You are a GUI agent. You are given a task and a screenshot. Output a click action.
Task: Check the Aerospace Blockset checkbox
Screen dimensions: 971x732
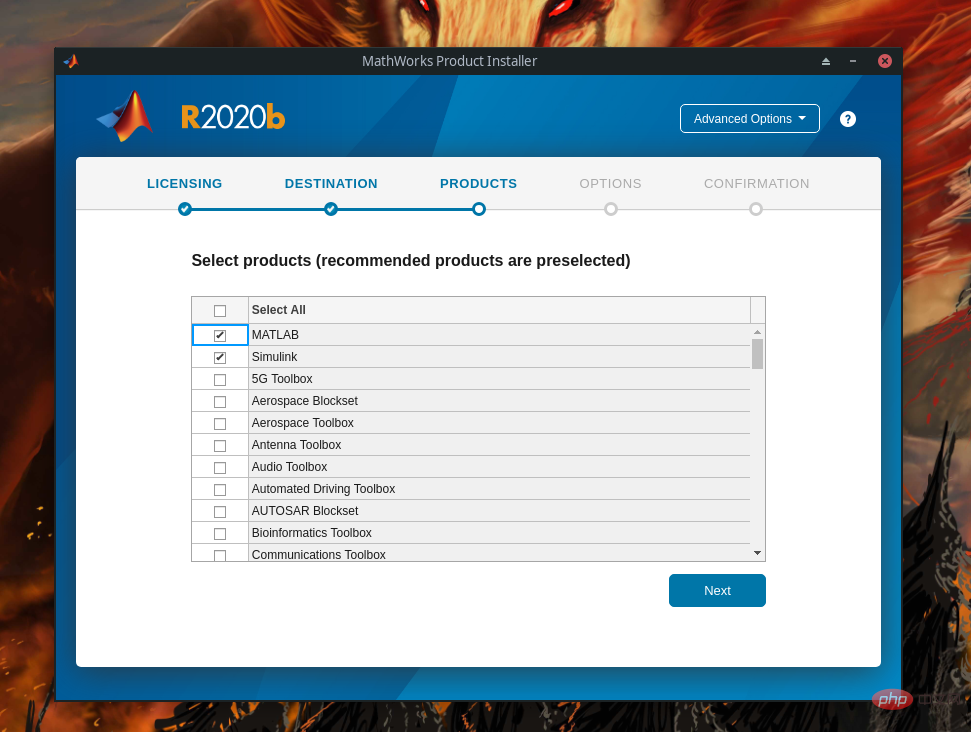click(x=220, y=402)
